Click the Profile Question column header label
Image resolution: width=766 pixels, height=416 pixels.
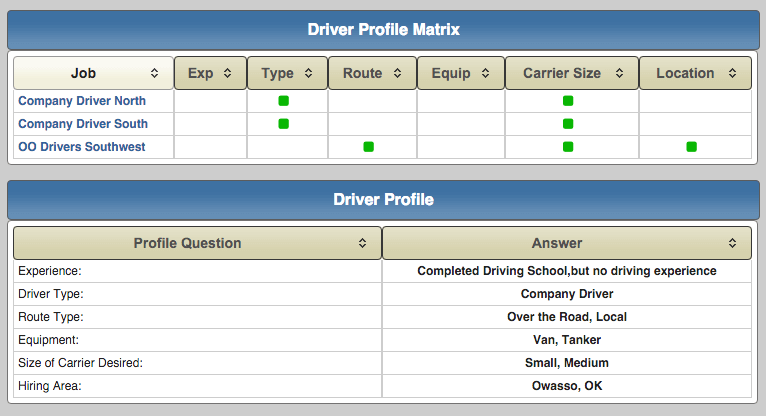[x=188, y=243]
